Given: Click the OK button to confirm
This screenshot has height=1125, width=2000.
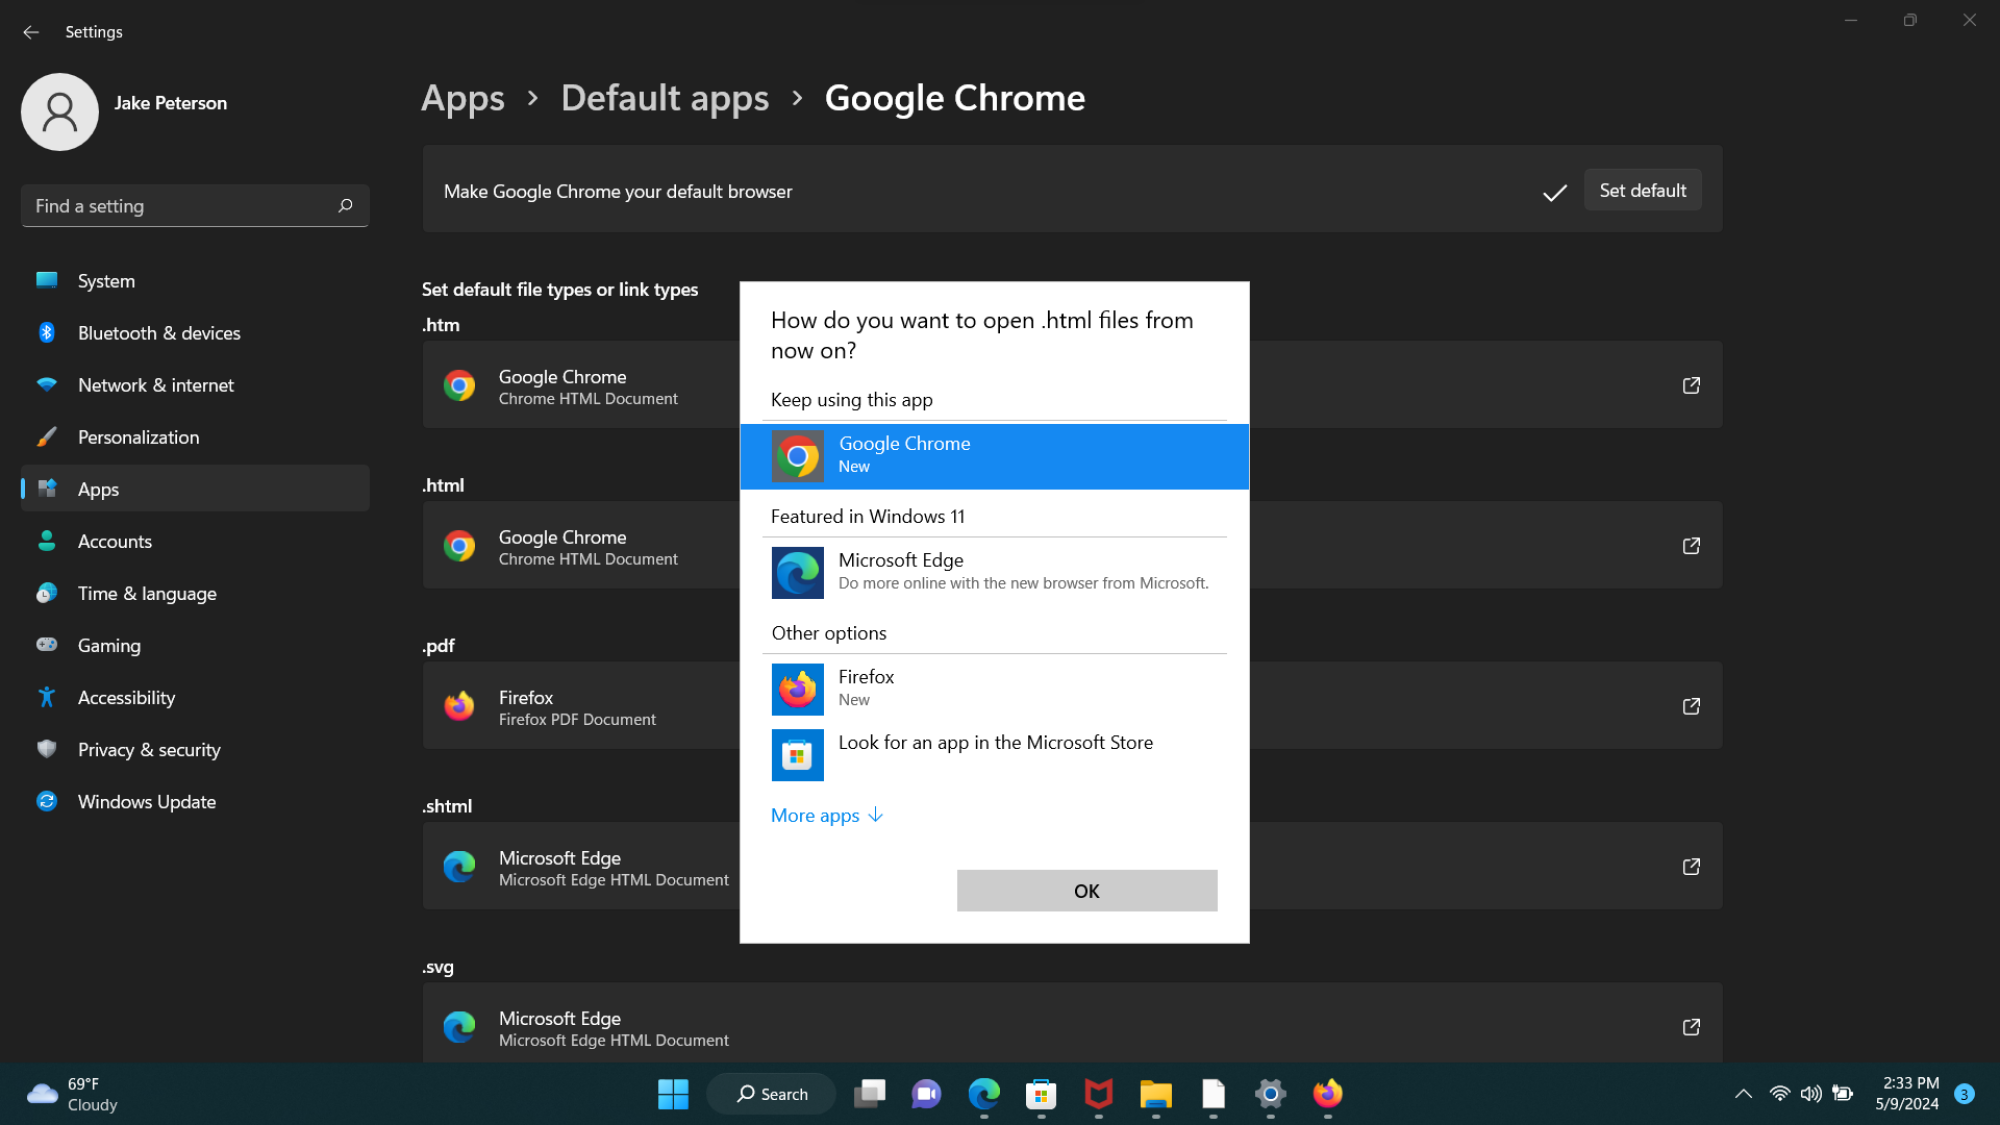Looking at the screenshot, I should point(1087,889).
